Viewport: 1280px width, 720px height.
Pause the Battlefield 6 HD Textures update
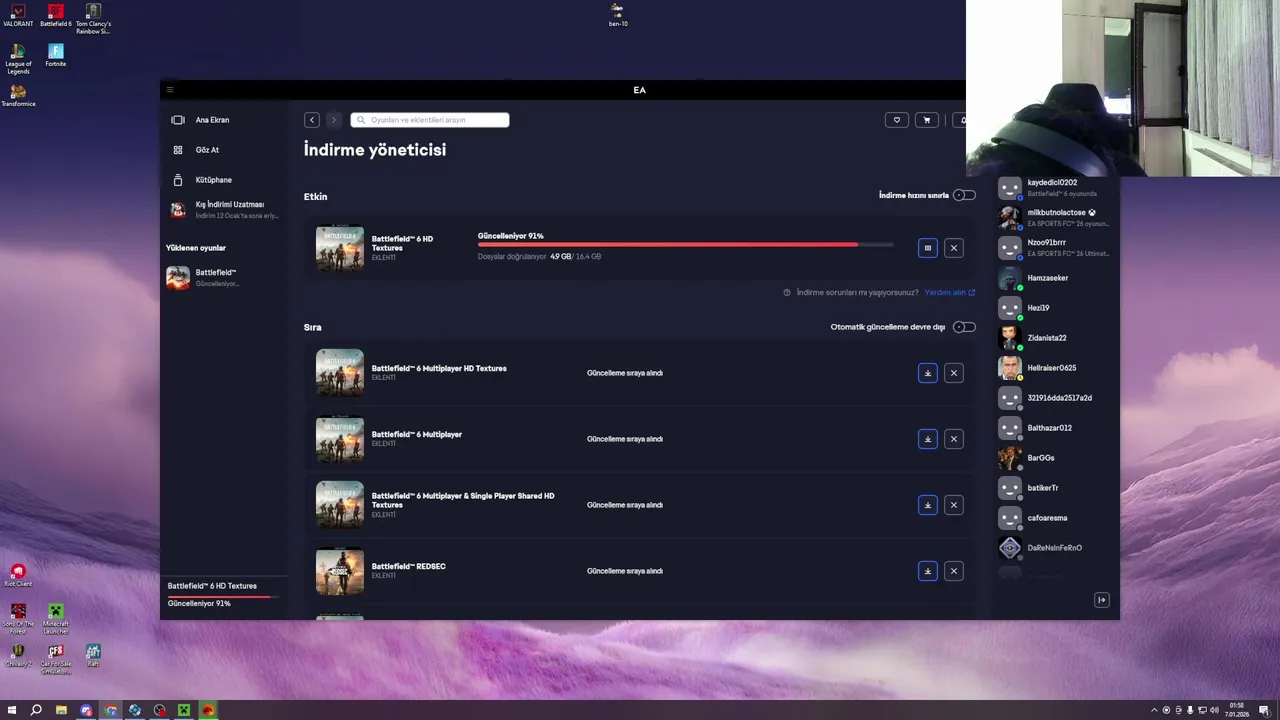point(928,248)
